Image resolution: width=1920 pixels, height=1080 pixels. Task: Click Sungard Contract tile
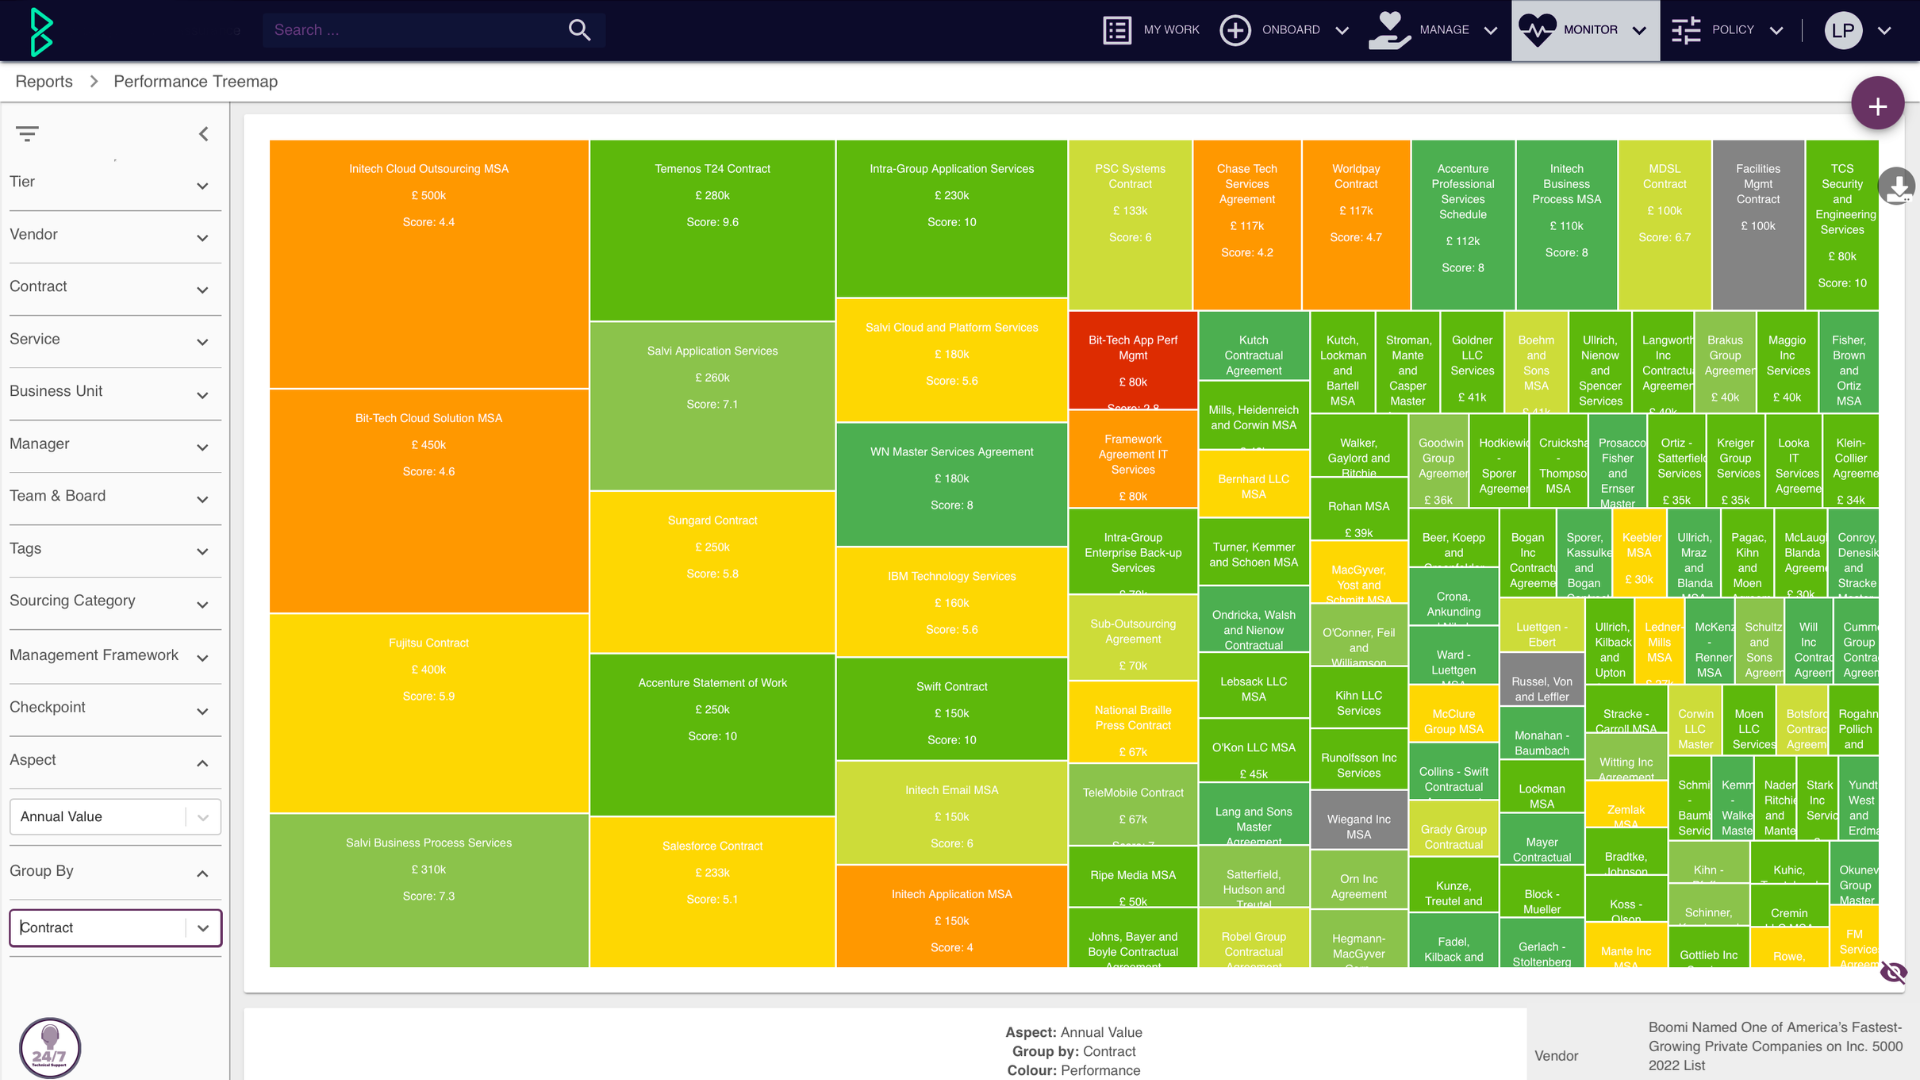[712, 571]
